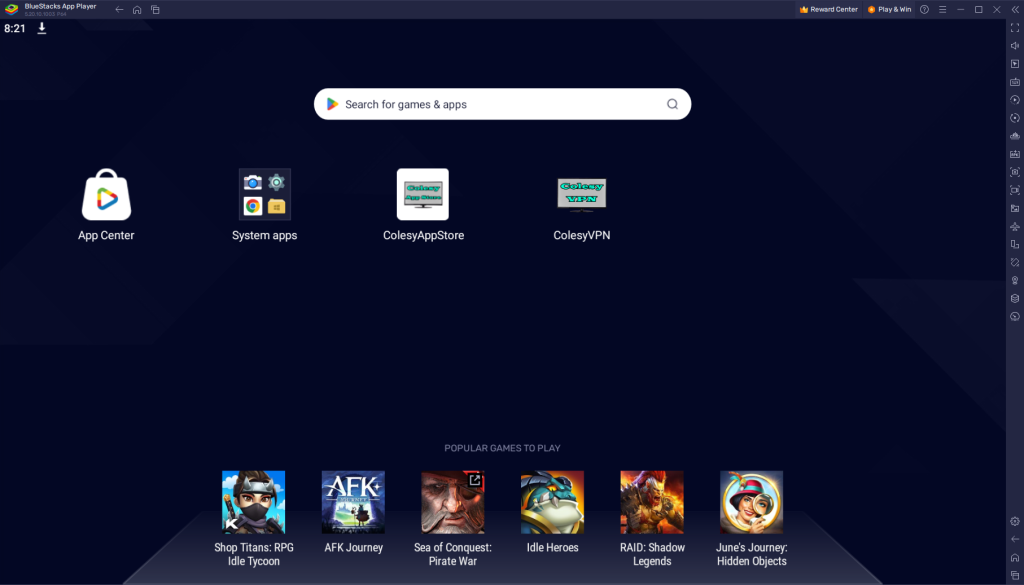Collapse the sidebar with double chevron
This screenshot has width=1024, height=585.
pyautogui.click(x=1015, y=9)
